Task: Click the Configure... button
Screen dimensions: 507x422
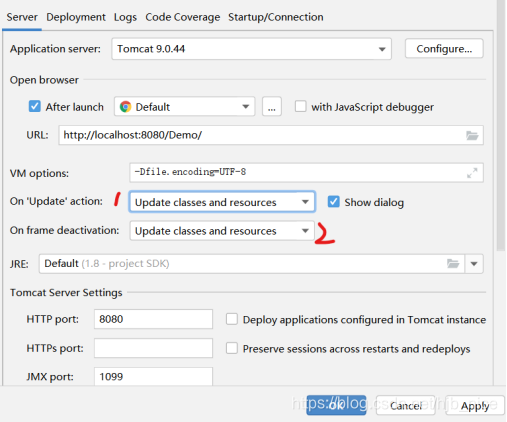Action: click(x=444, y=49)
